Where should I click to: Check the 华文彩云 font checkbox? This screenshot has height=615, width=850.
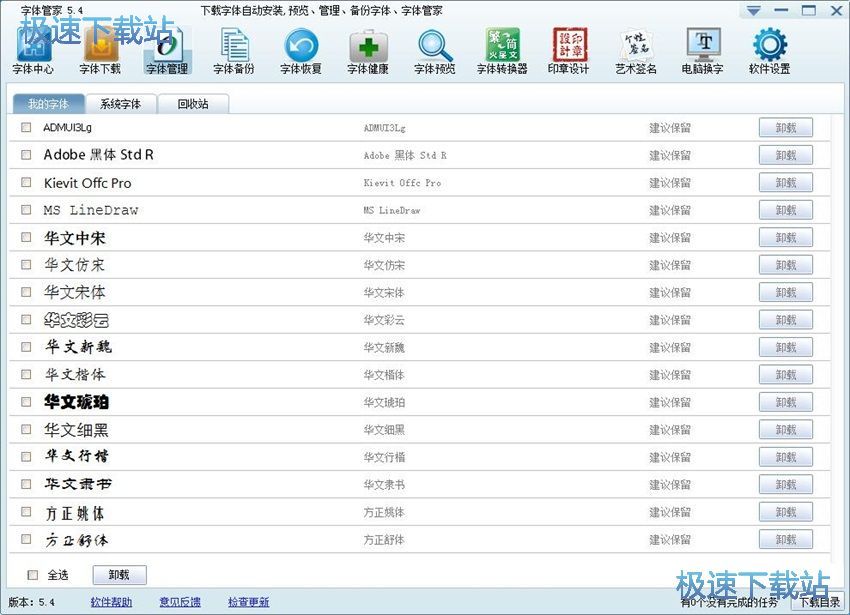click(26, 319)
